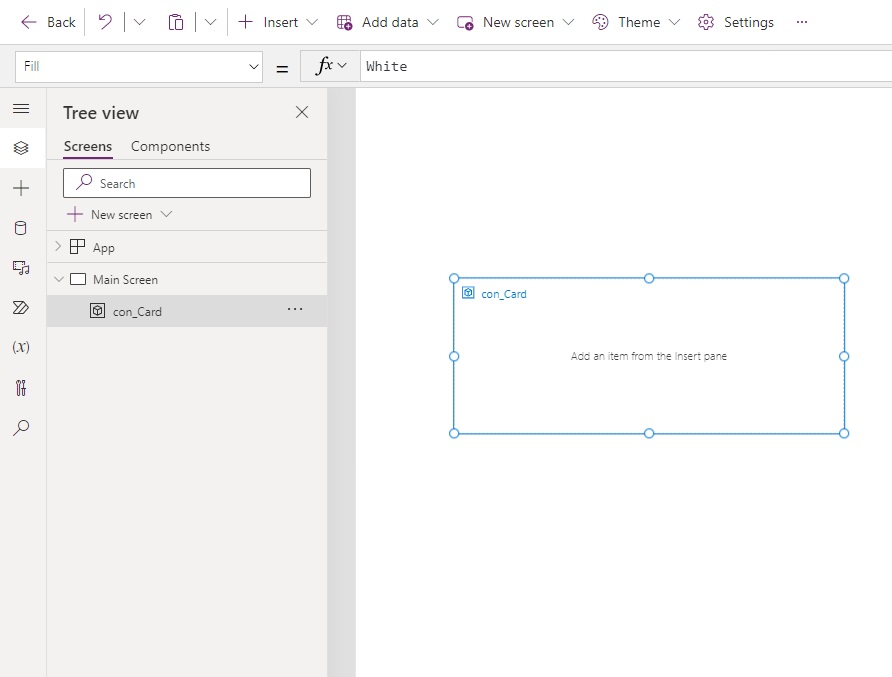Open Settings from the toolbar
Screen dimensions: 892x677
click(736, 22)
